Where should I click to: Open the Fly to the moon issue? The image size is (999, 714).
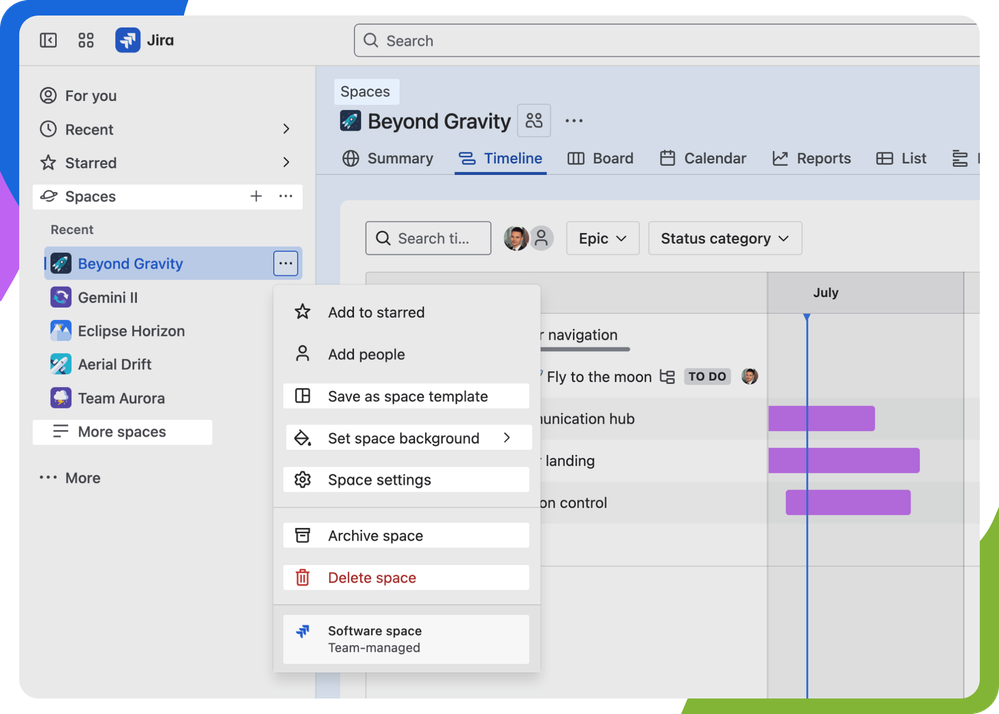[599, 377]
